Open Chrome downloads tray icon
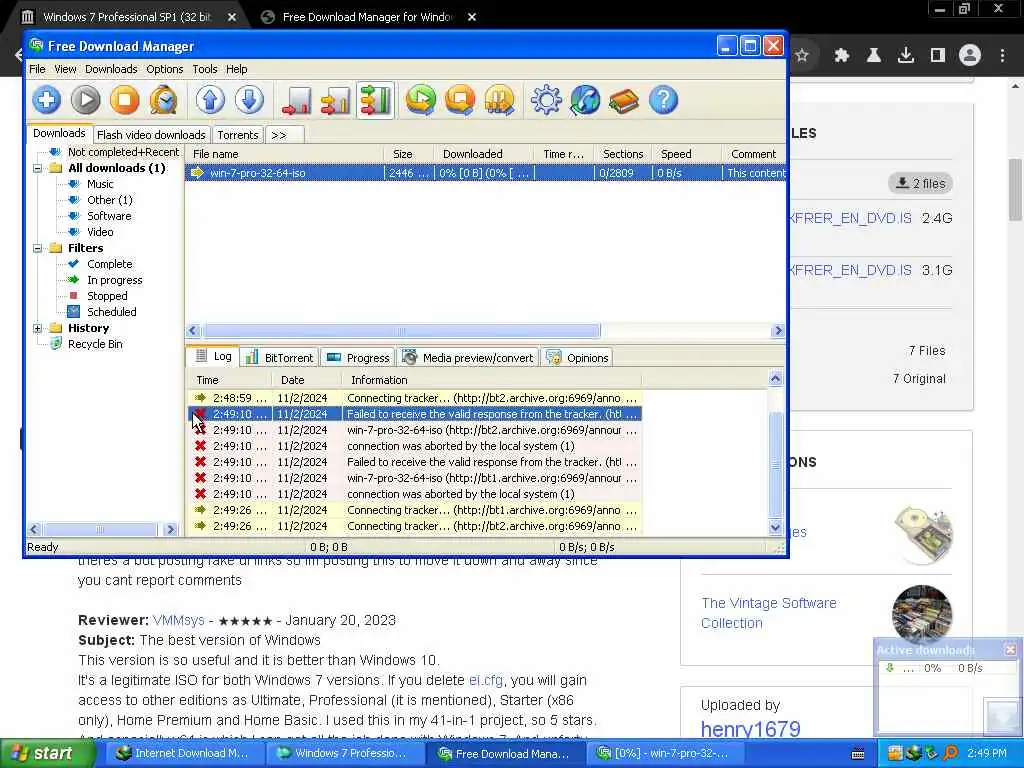 (906, 56)
